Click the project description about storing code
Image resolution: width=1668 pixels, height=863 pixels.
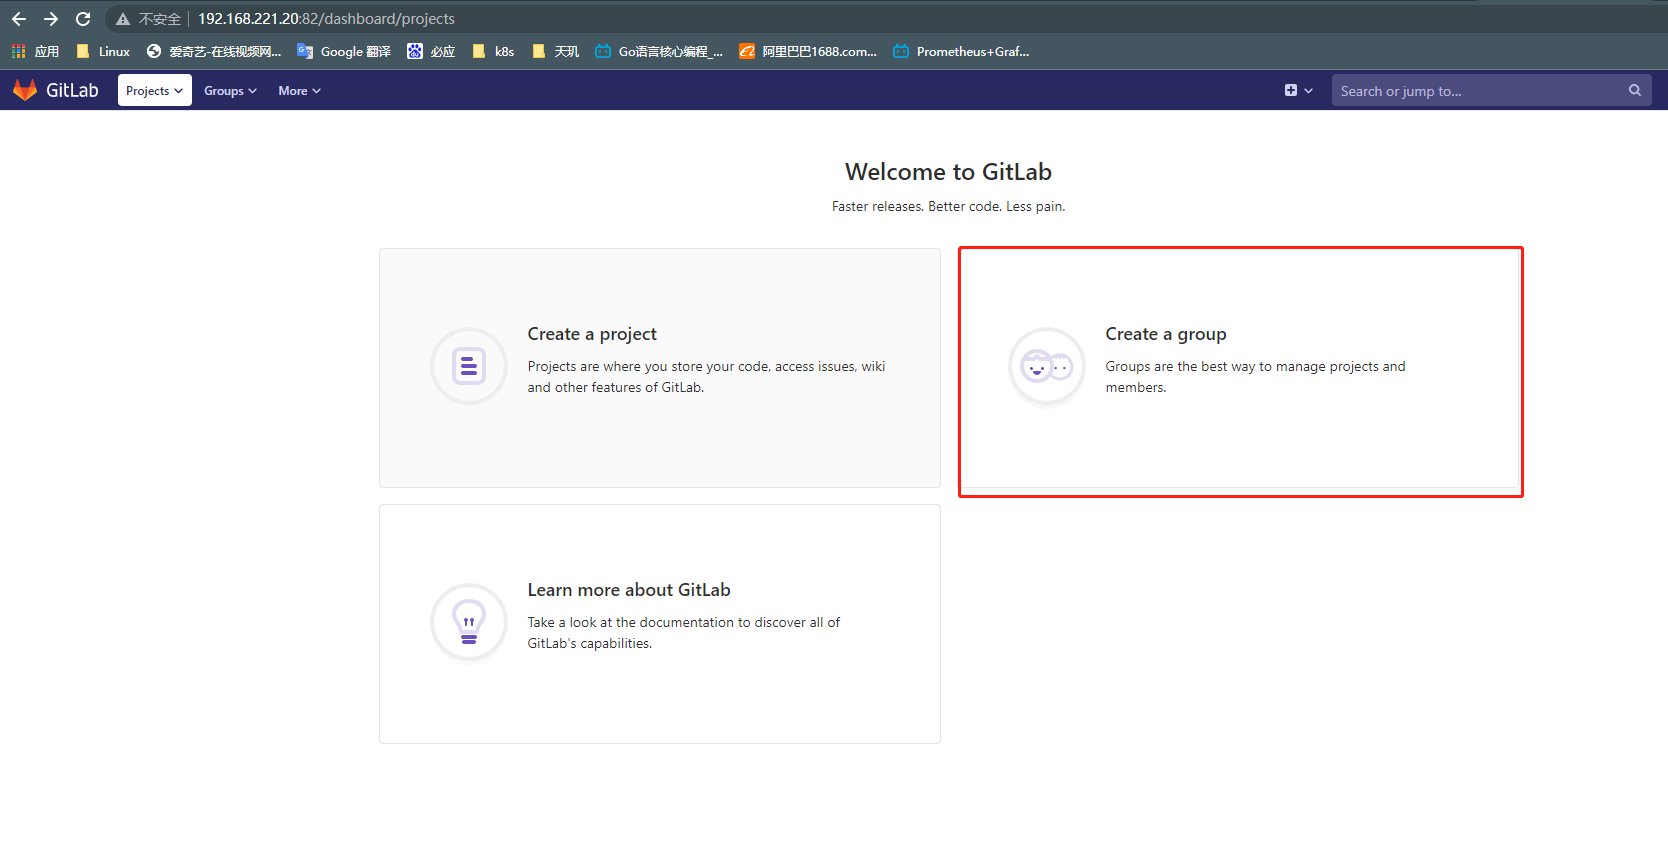coord(707,377)
